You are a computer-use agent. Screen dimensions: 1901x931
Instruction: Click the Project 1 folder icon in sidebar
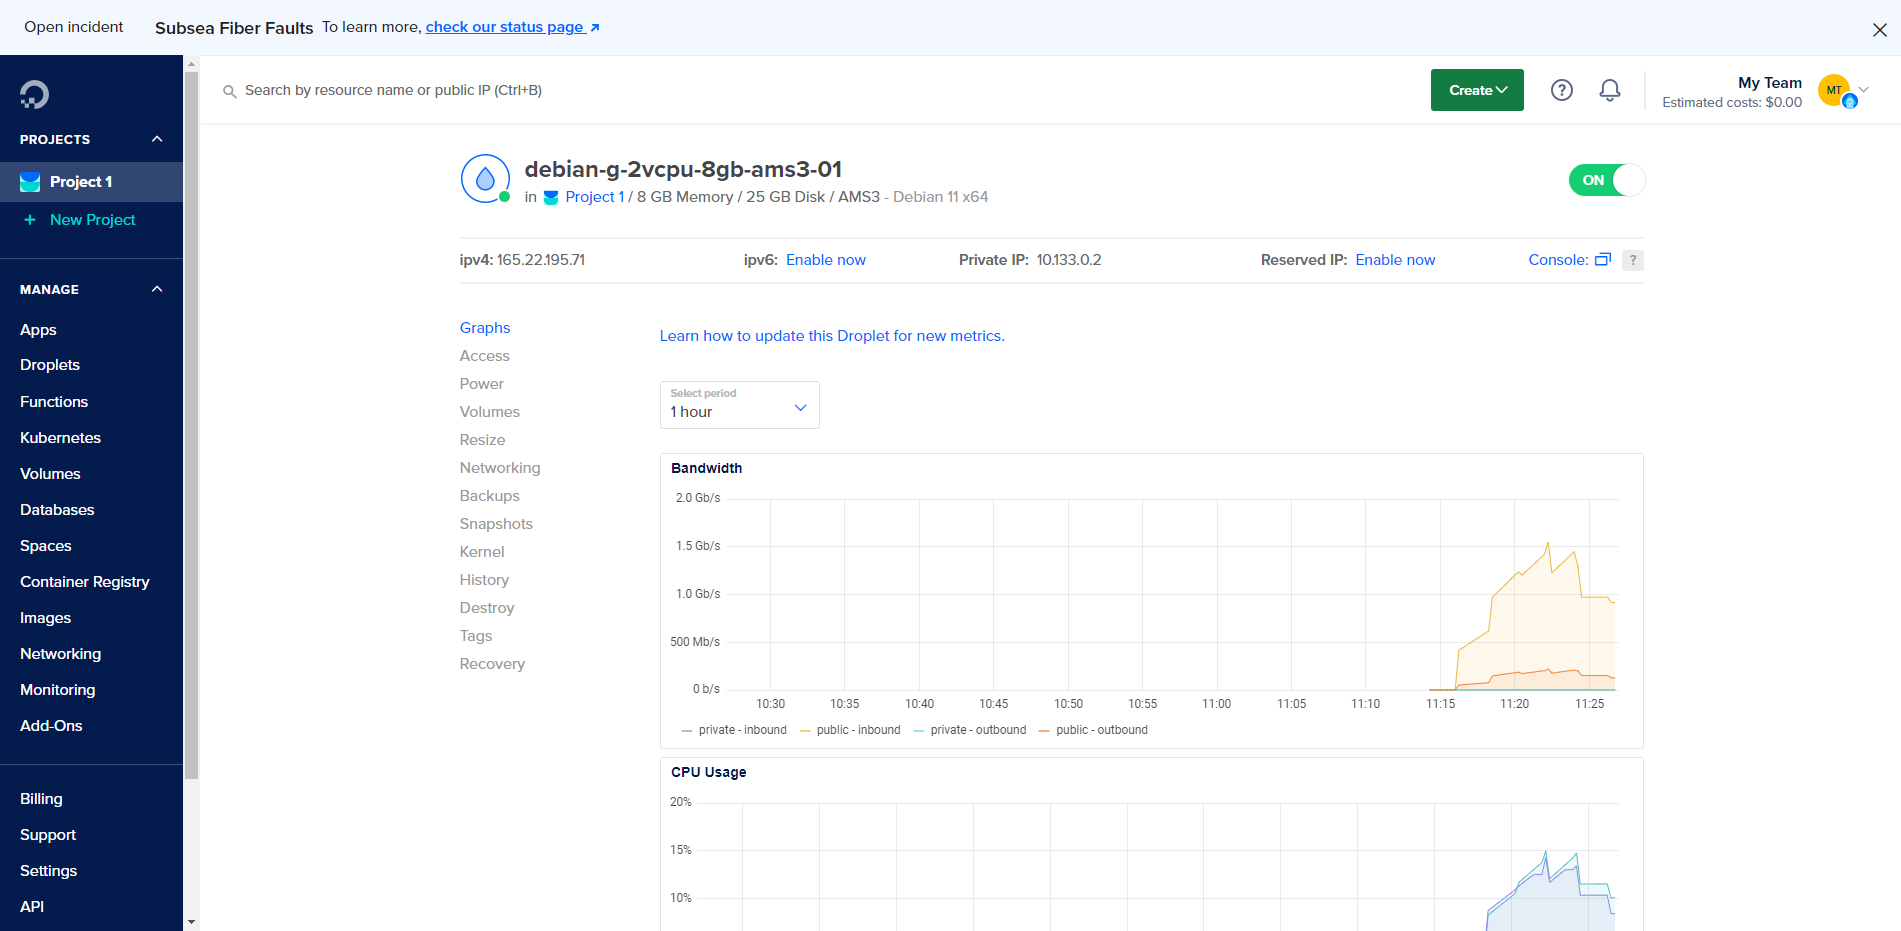click(x=30, y=182)
